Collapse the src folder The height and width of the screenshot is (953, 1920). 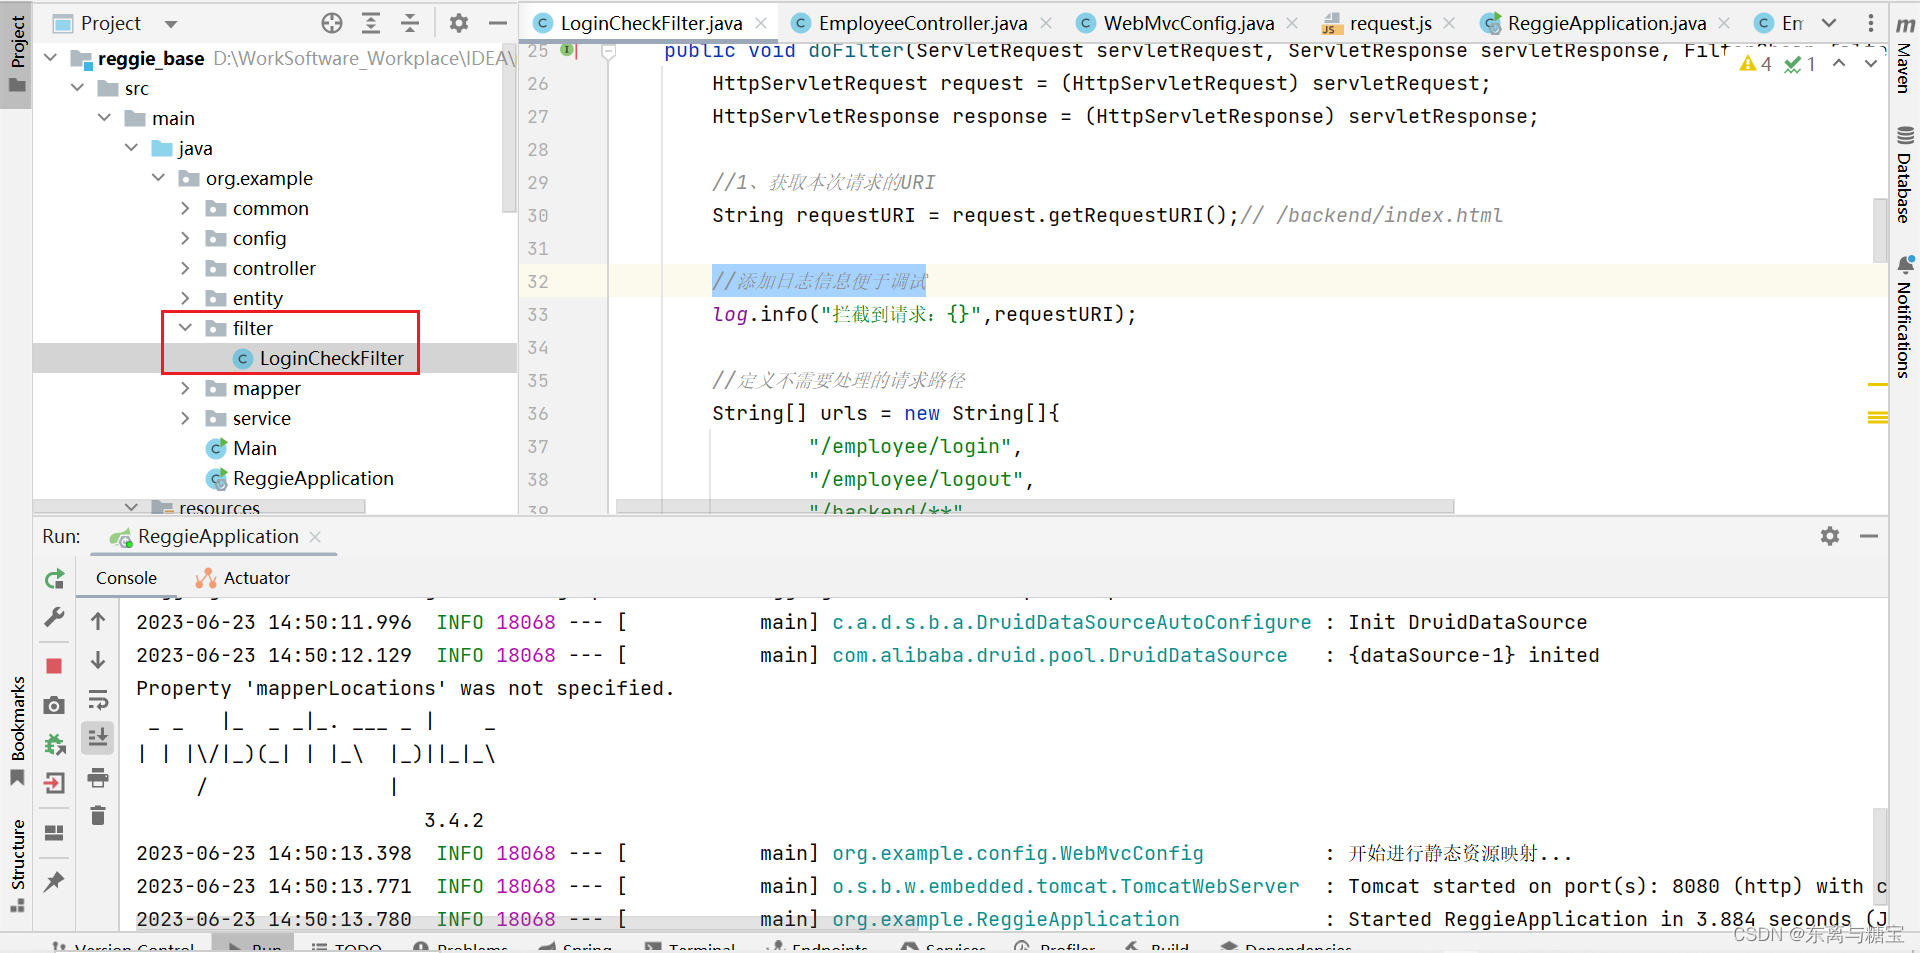tap(78, 88)
